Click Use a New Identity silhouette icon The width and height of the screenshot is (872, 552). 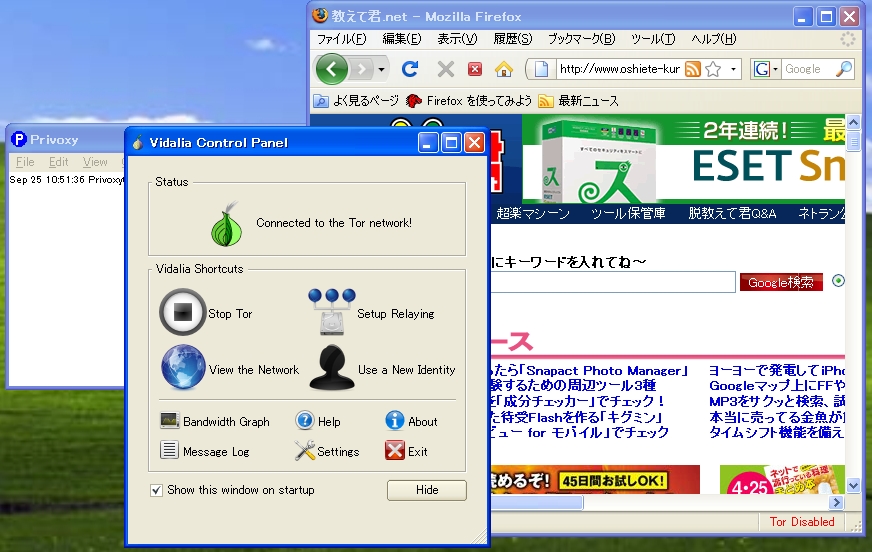click(x=332, y=367)
